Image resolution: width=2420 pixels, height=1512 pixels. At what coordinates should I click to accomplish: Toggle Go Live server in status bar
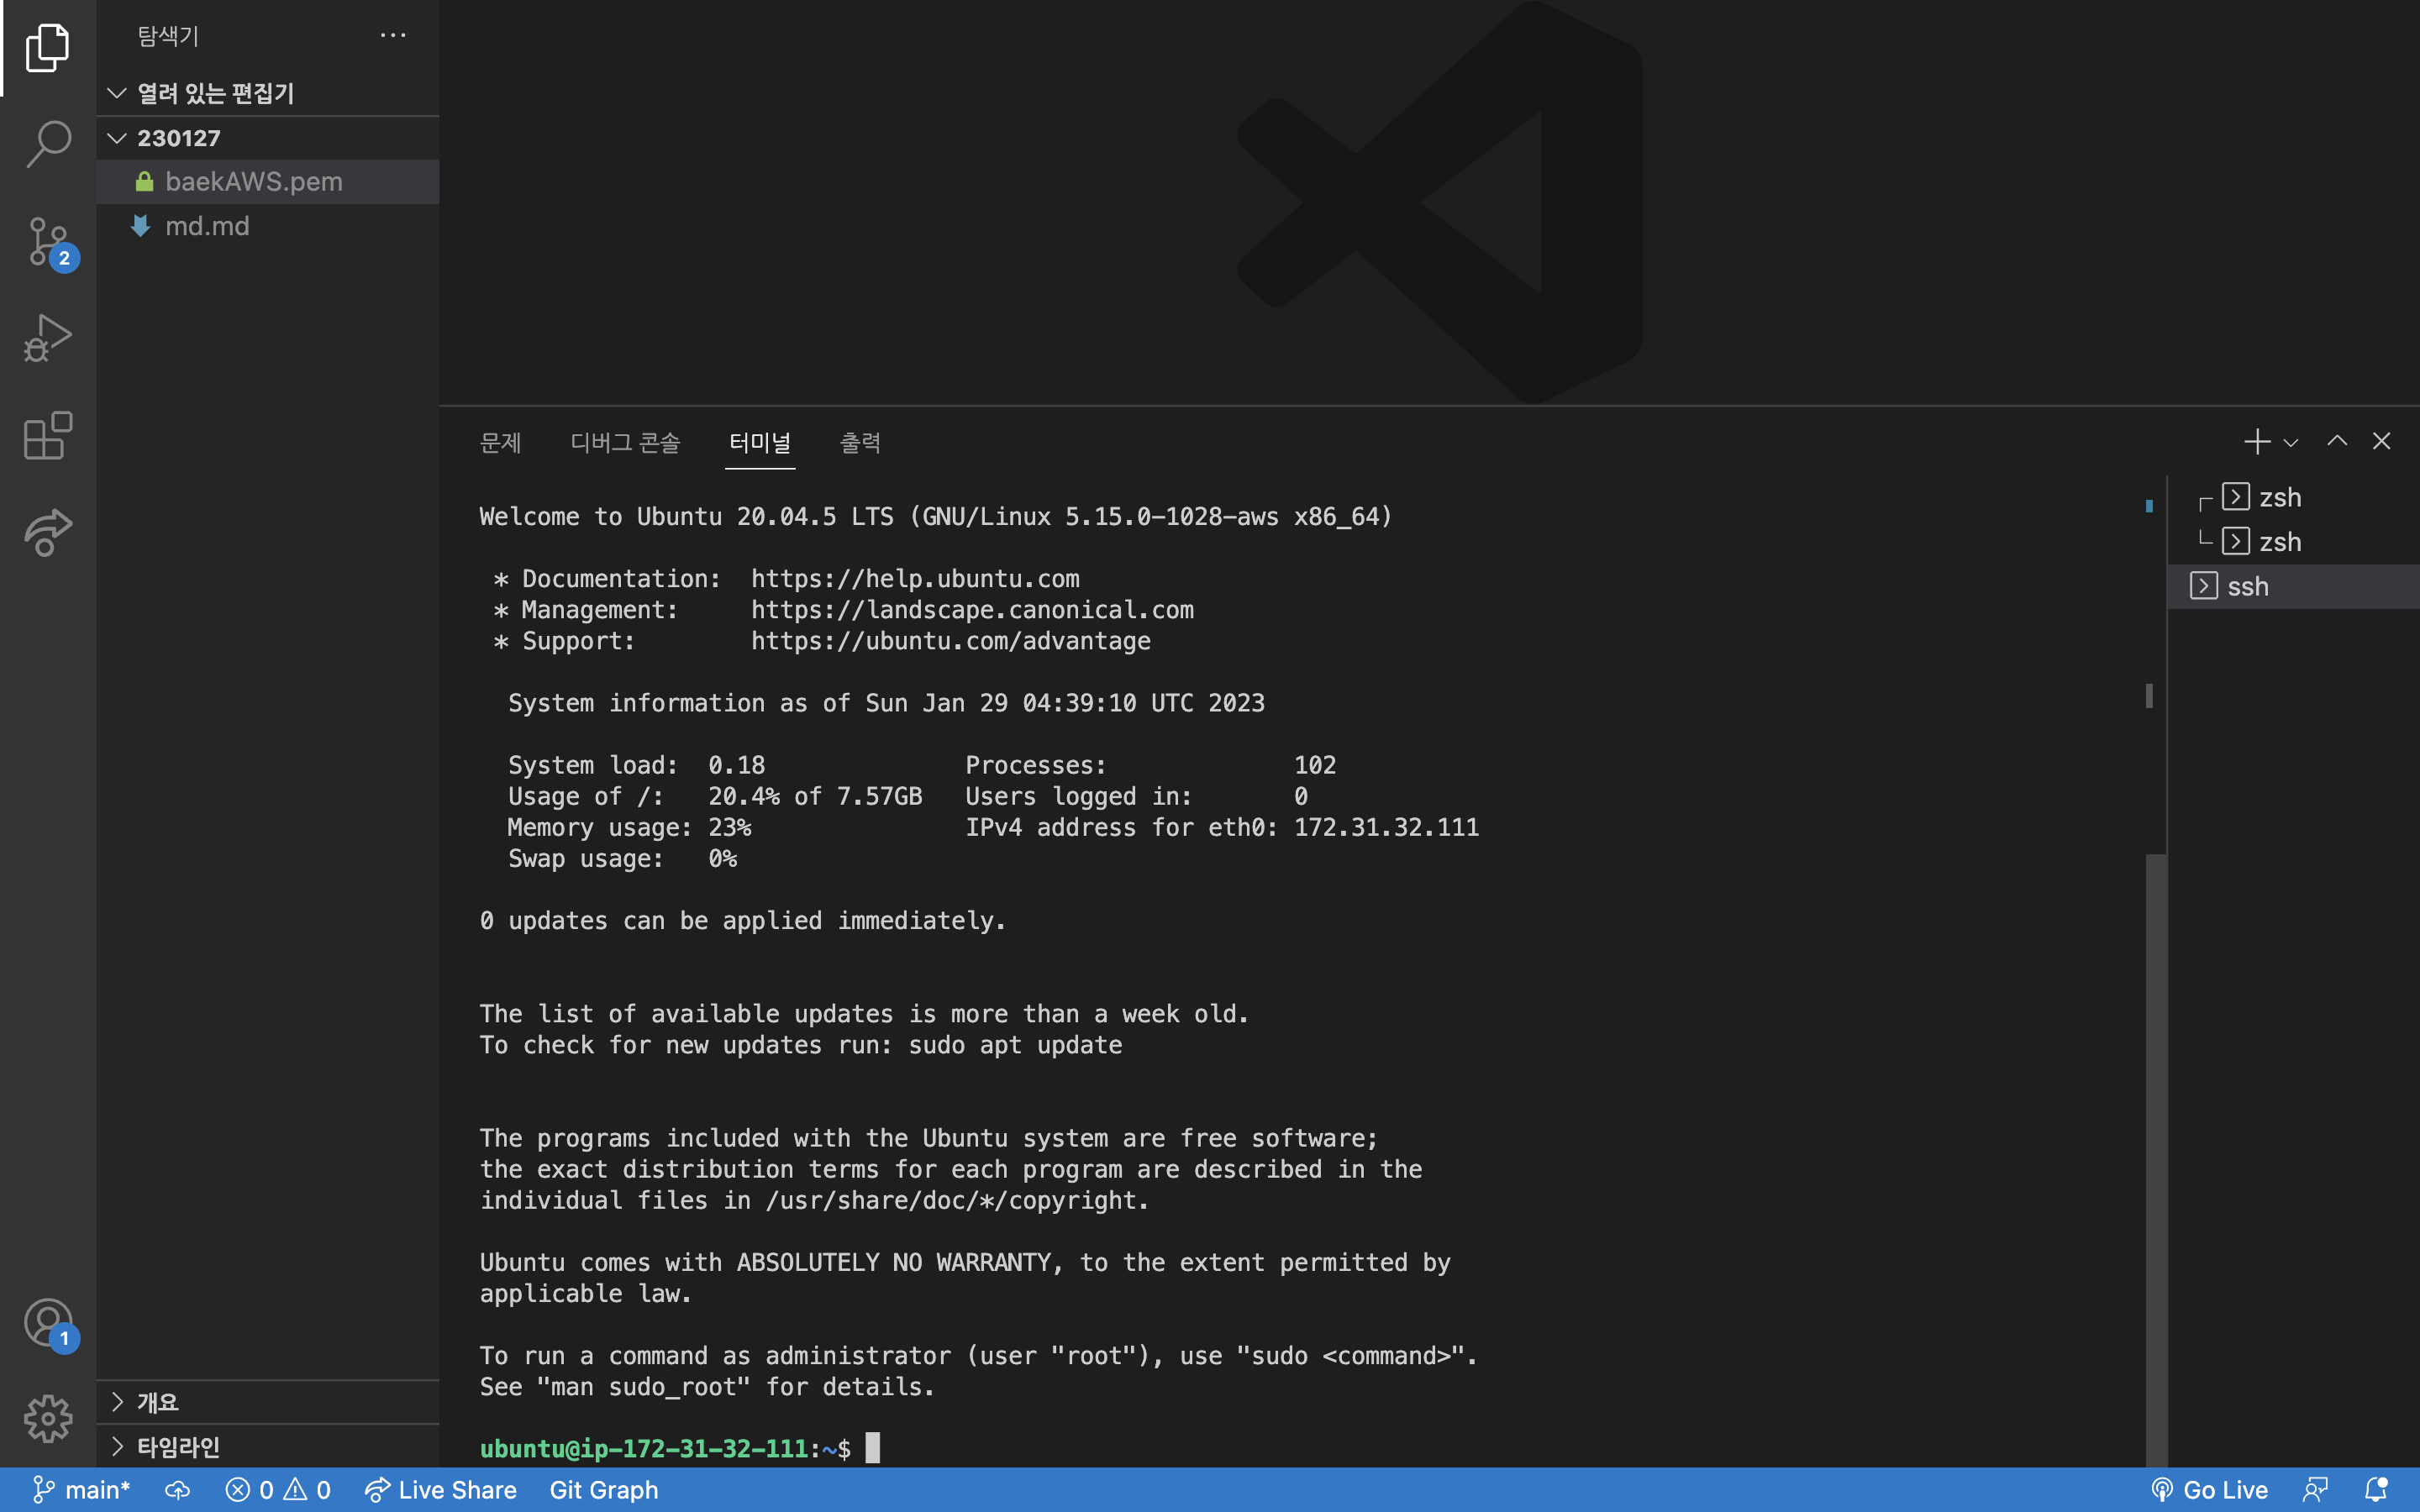click(2210, 1490)
